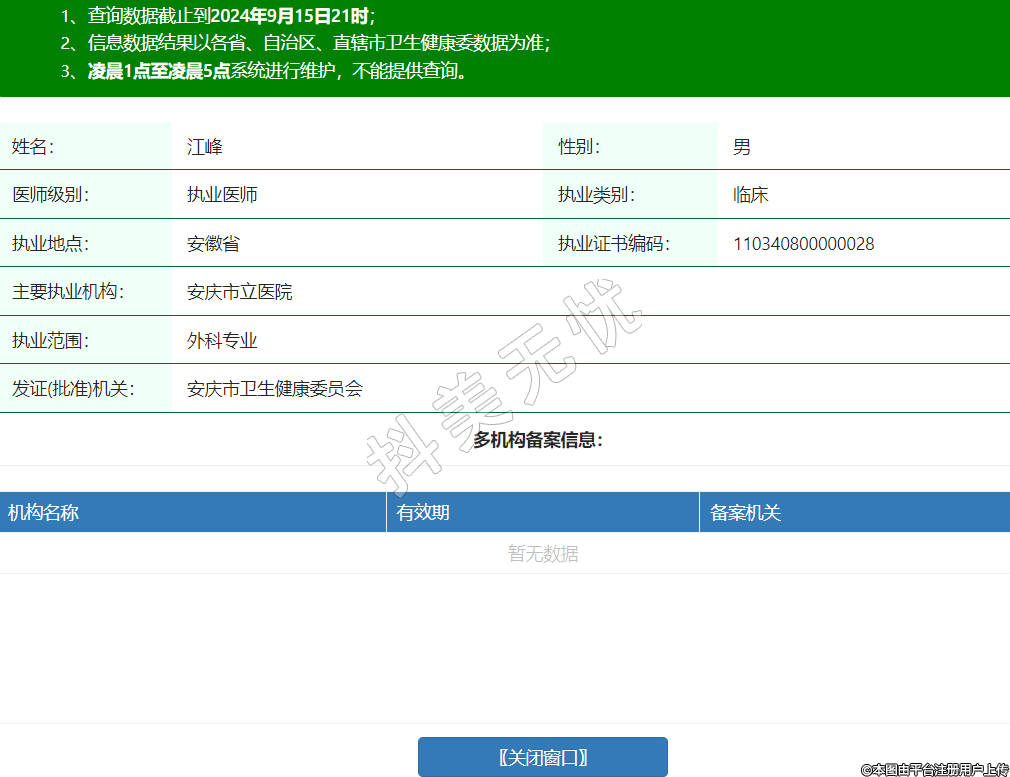Click the 机构名称 column header
Viewport: 1010px width, 777px height.
[x=44, y=513]
